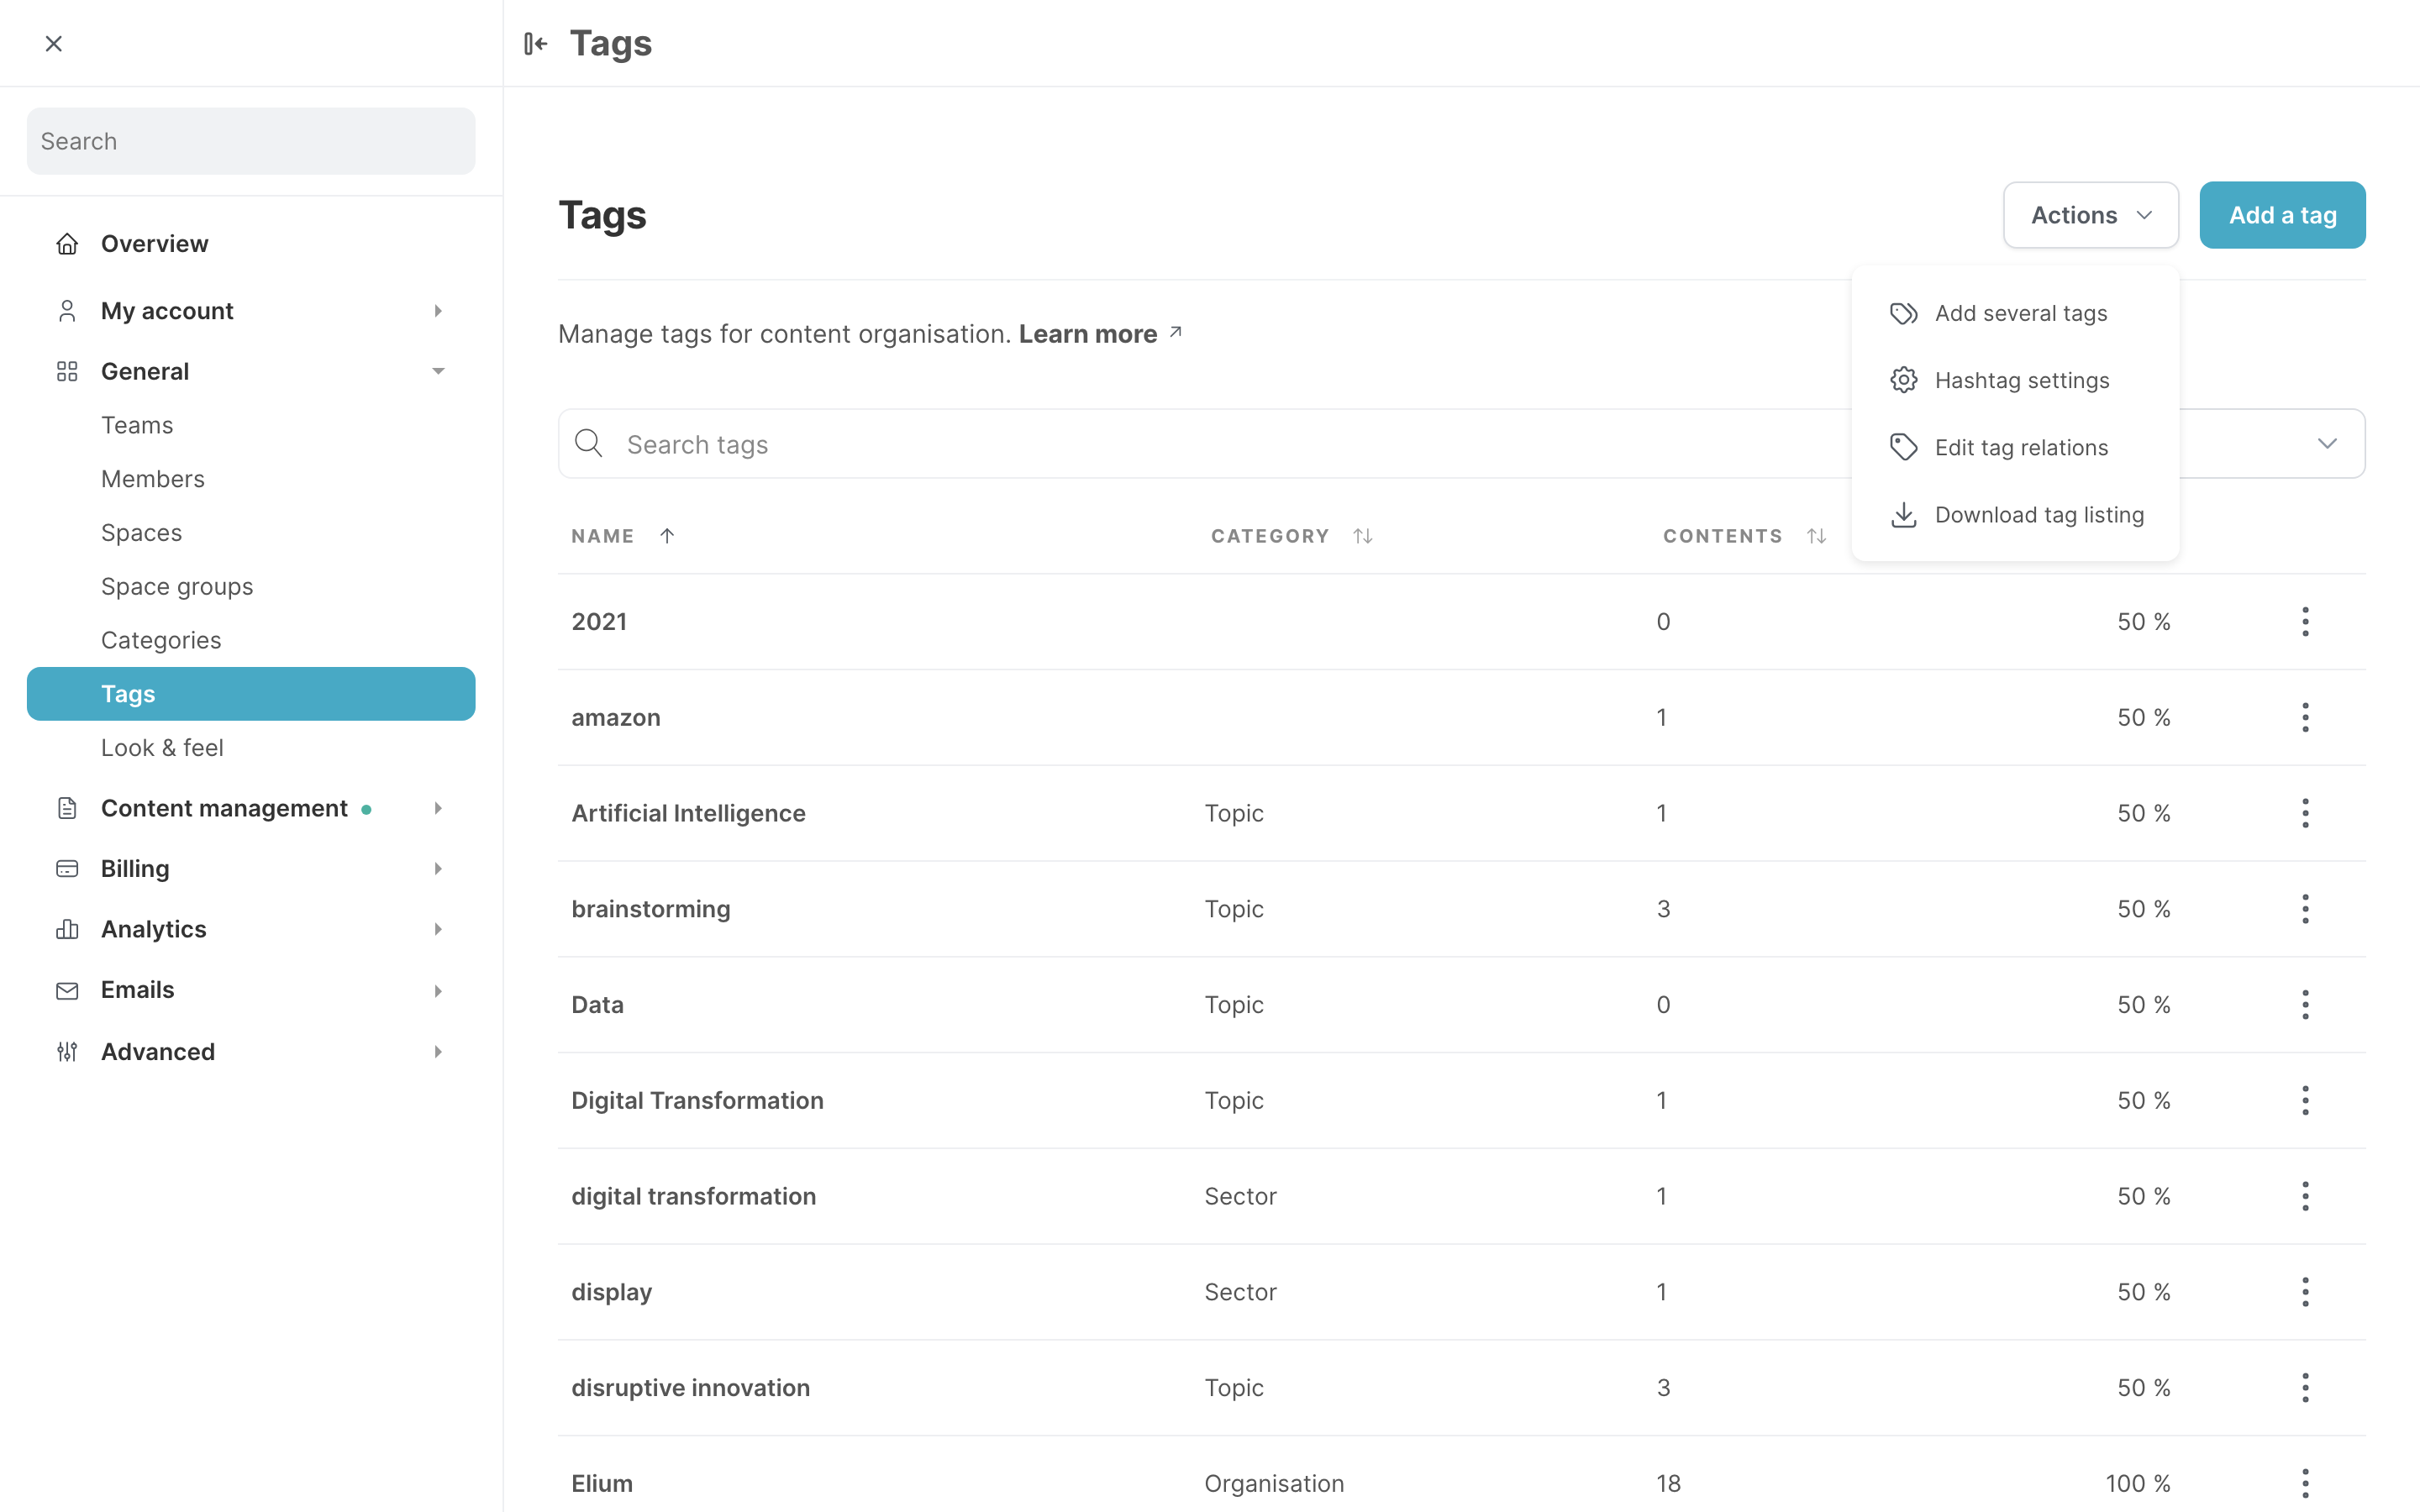Open the three-dot menu for display tag
2420x1512 pixels.
click(x=2305, y=1292)
